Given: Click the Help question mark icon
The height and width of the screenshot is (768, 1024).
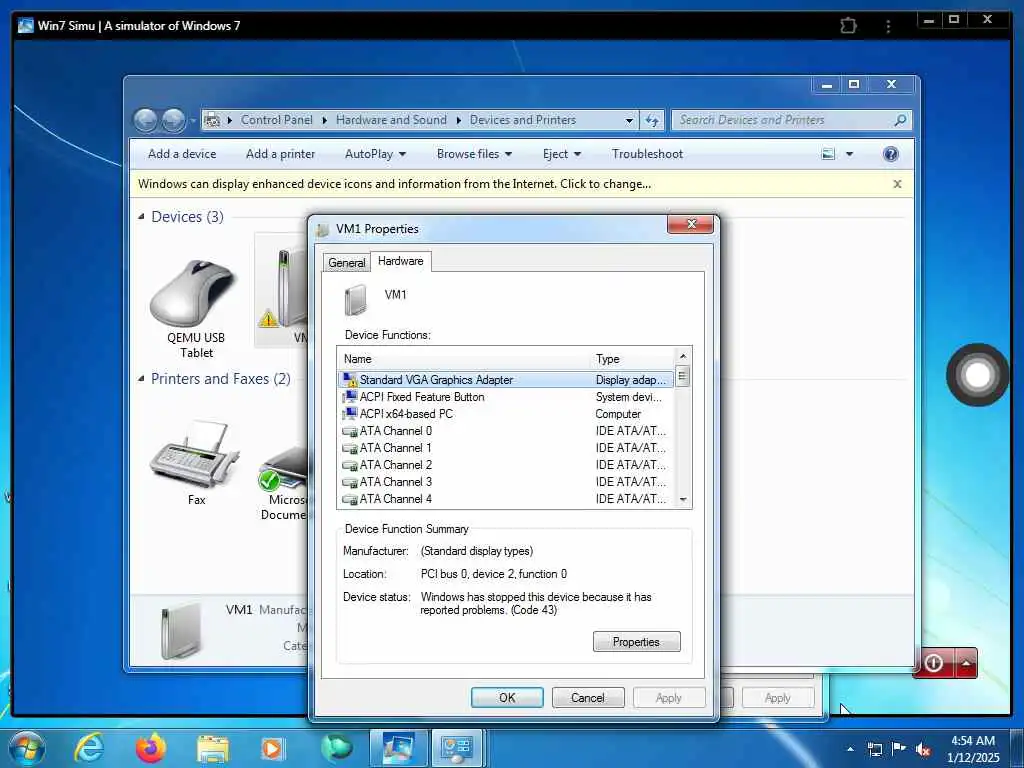Looking at the screenshot, I should [890, 154].
